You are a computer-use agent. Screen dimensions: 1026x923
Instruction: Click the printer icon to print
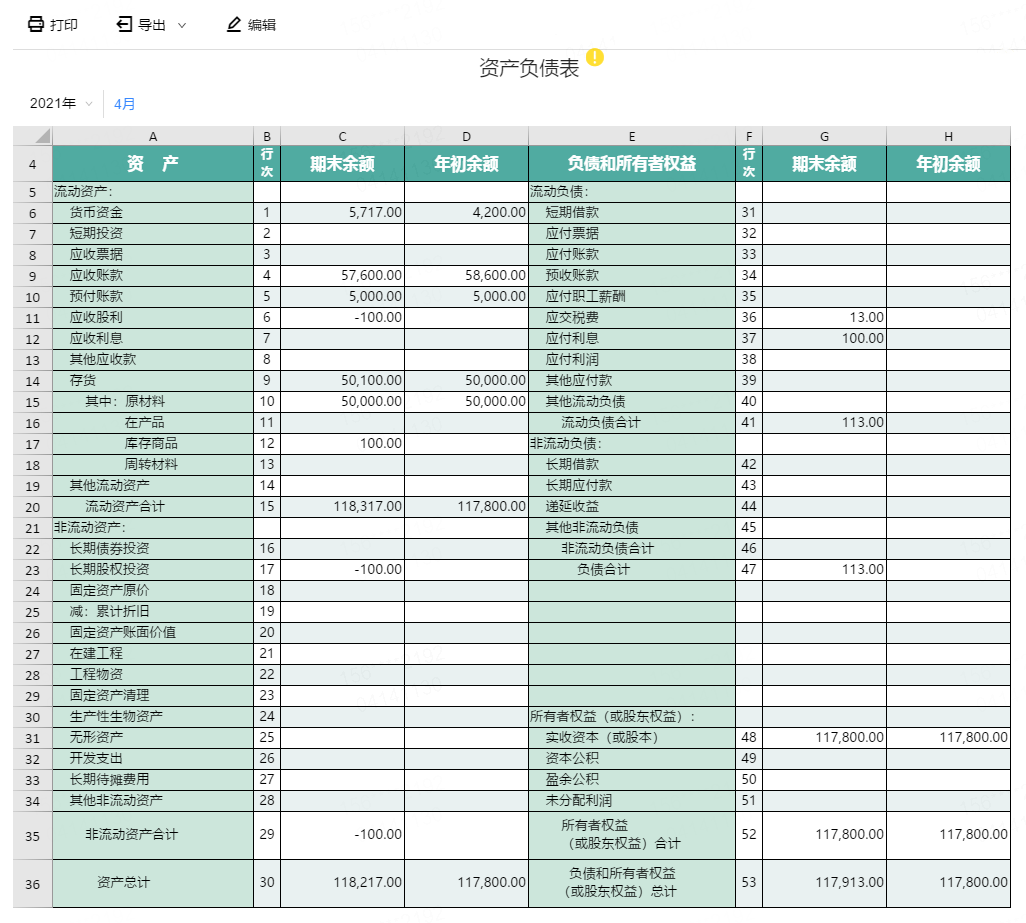click(36, 24)
